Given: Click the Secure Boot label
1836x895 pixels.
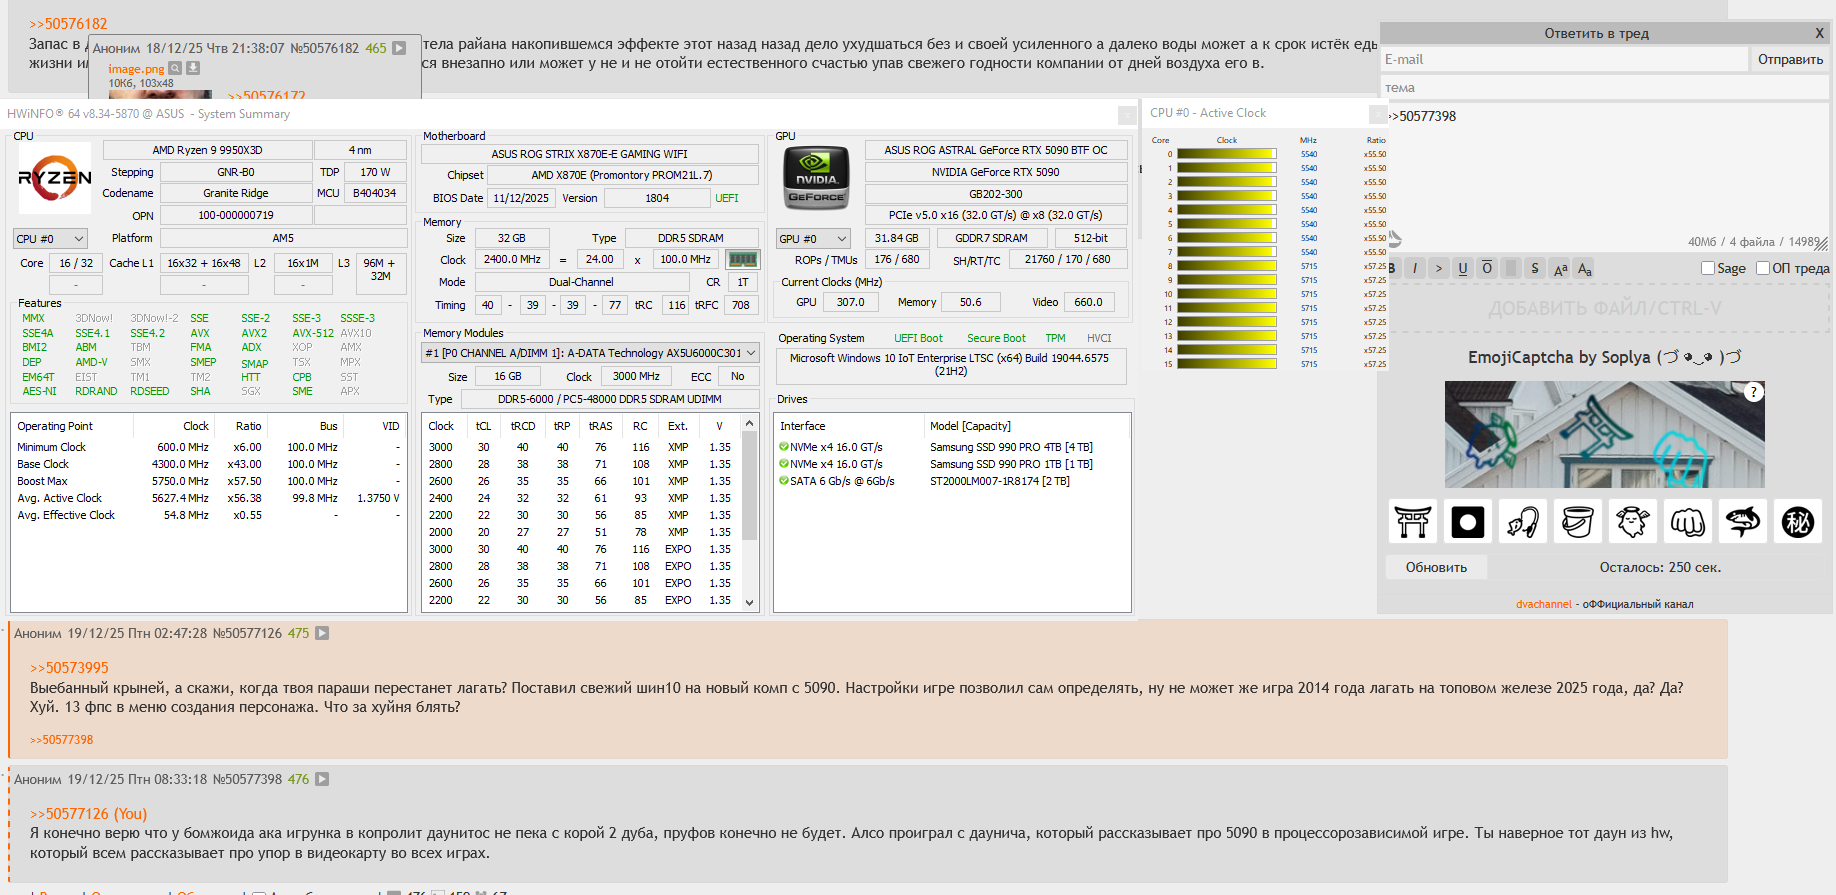Looking at the screenshot, I should pos(996,338).
